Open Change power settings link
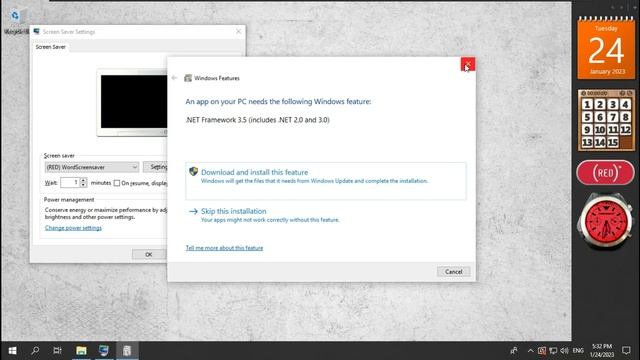 click(x=73, y=228)
